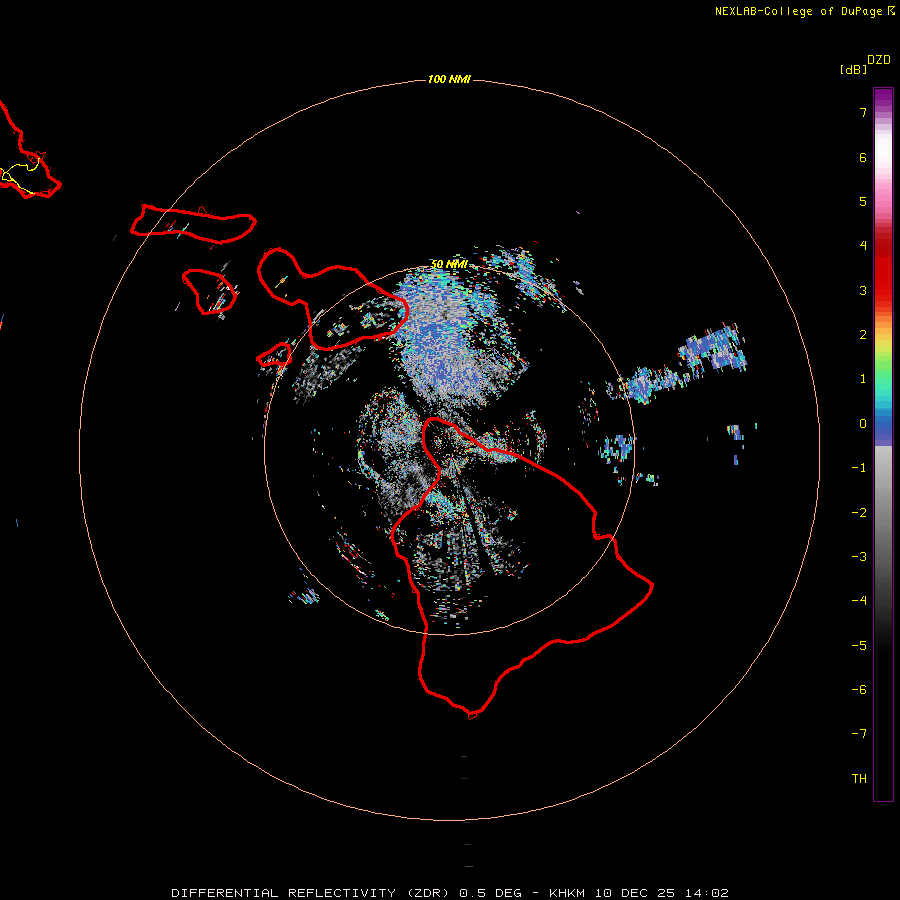This screenshot has width=900, height=900.
Task: Click the 50 NMI range ring label
Action: pos(449,264)
